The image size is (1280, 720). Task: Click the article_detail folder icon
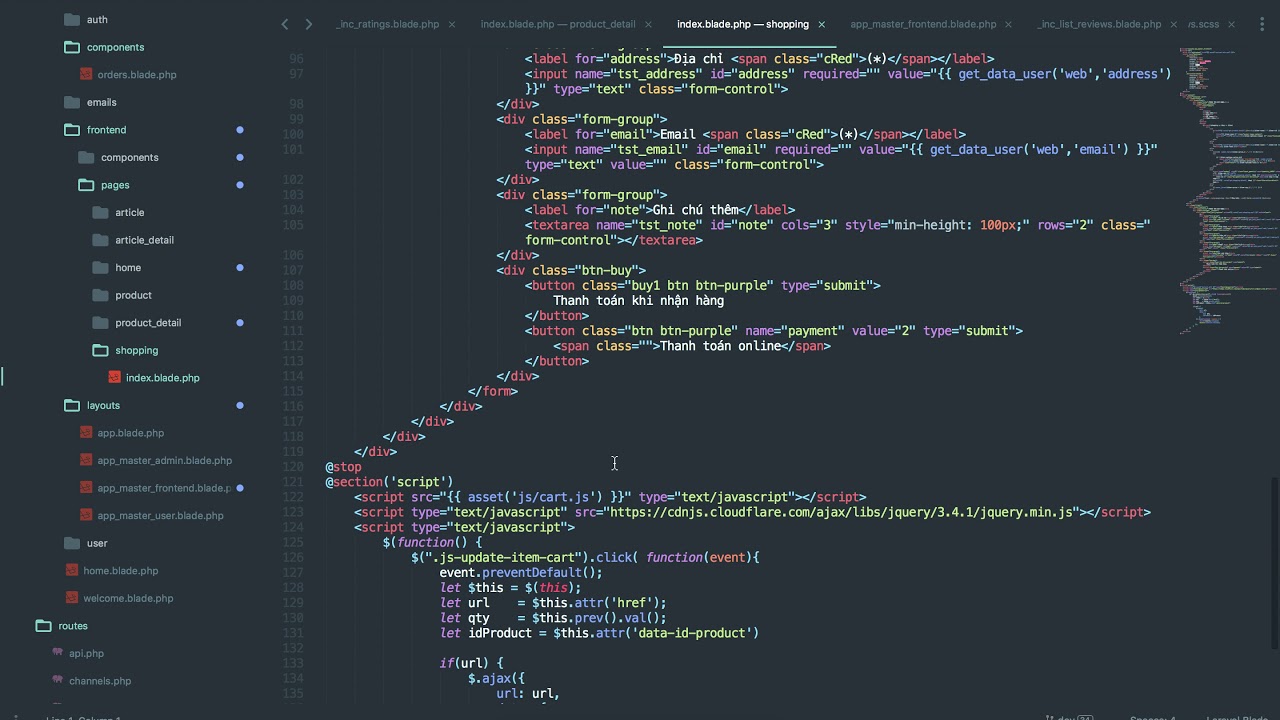point(99,240)
